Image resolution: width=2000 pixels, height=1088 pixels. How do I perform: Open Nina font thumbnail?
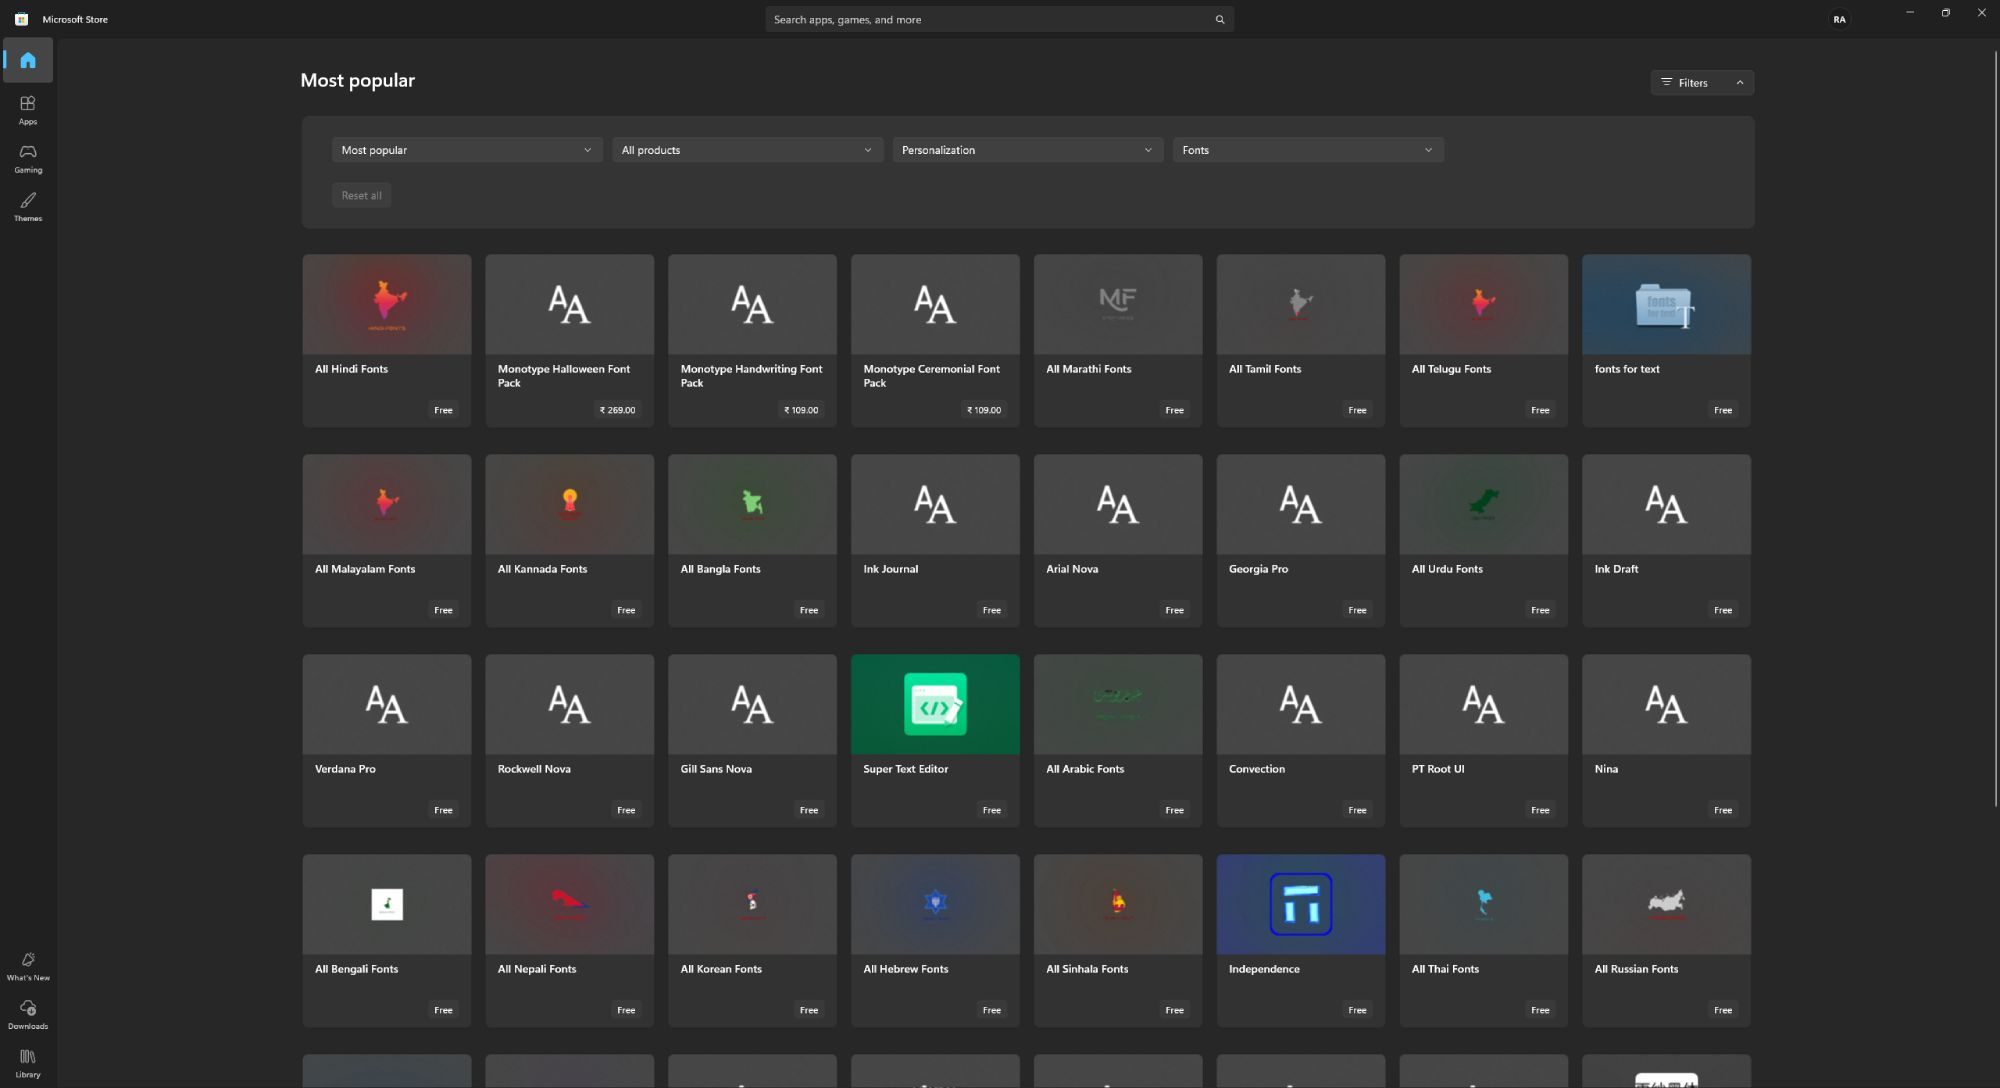pyautogui.click(x=1666, y=704)
